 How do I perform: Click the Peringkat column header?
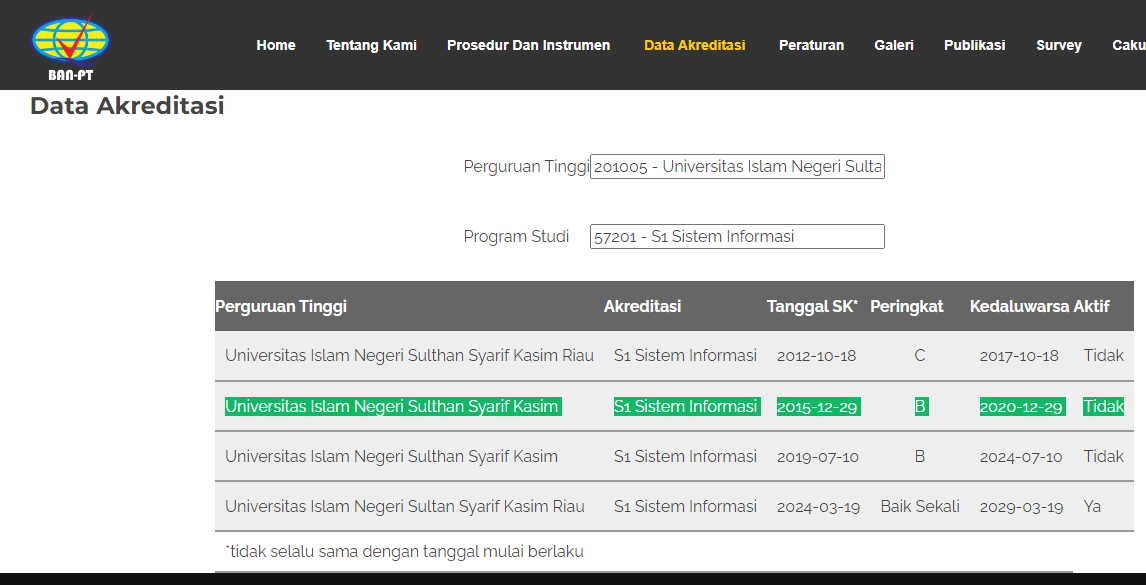click(906, 306)
